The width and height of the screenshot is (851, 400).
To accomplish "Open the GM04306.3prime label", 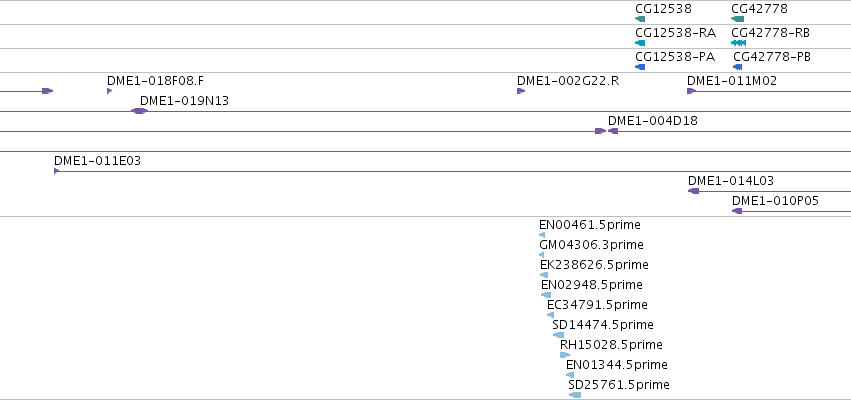I will (x=591, y=245).
